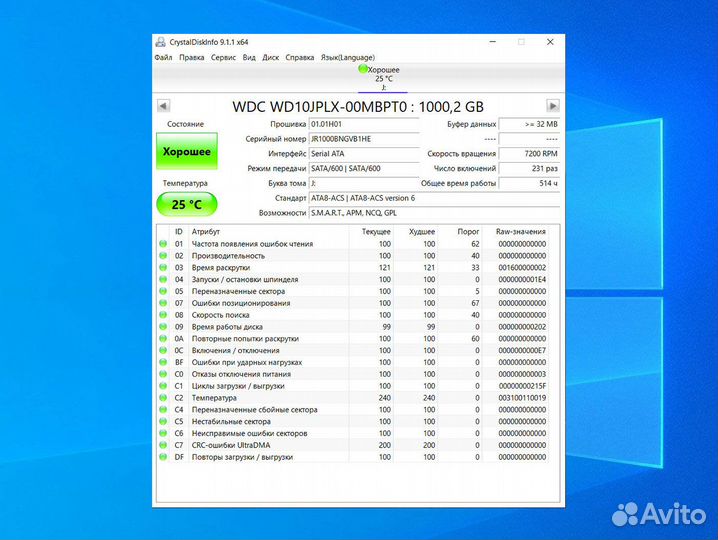Click the Атрибут column header
The height and width of the screenshot is (540, 718).
tap(268, 232)
